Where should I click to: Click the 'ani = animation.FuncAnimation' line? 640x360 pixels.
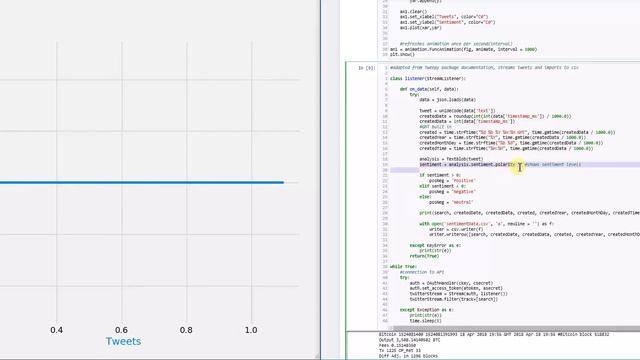pyautogui.click(x=463, y=49)
